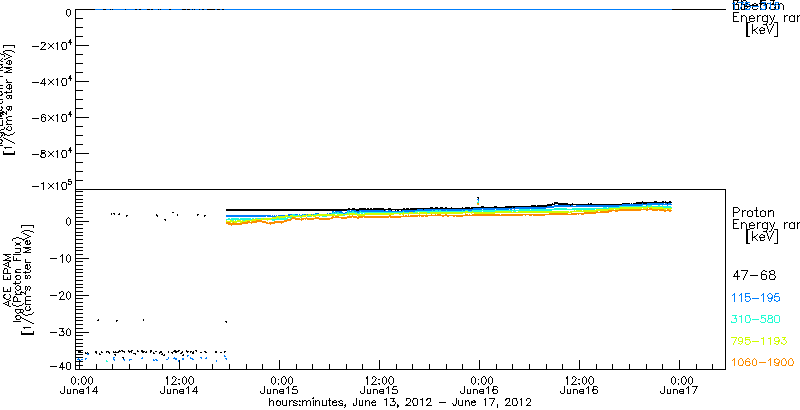Click the data spike near June16 0:00

(478, 200)
